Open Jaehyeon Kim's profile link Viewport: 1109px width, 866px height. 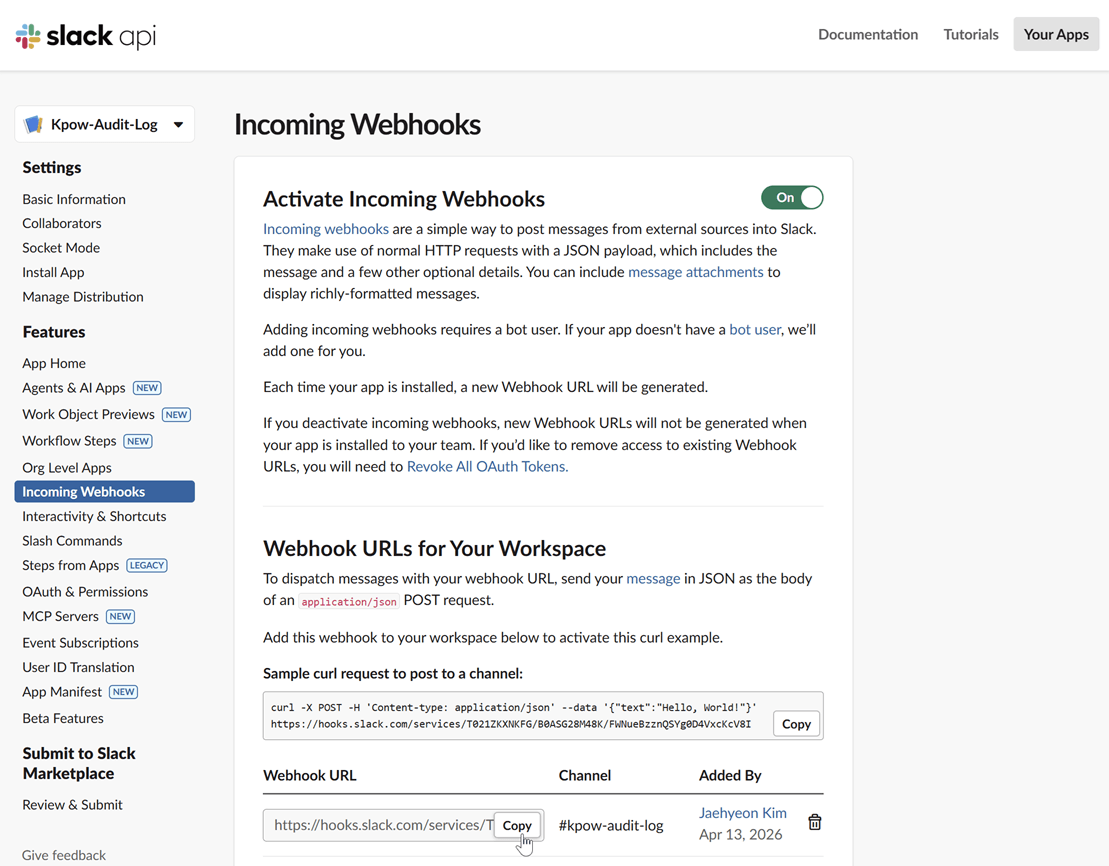pos(743,813)
